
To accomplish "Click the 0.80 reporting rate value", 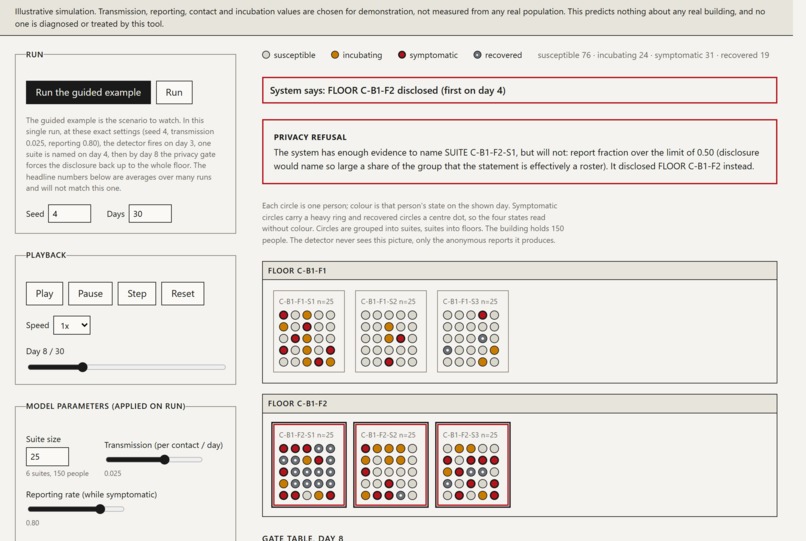I will pos(32,523).
